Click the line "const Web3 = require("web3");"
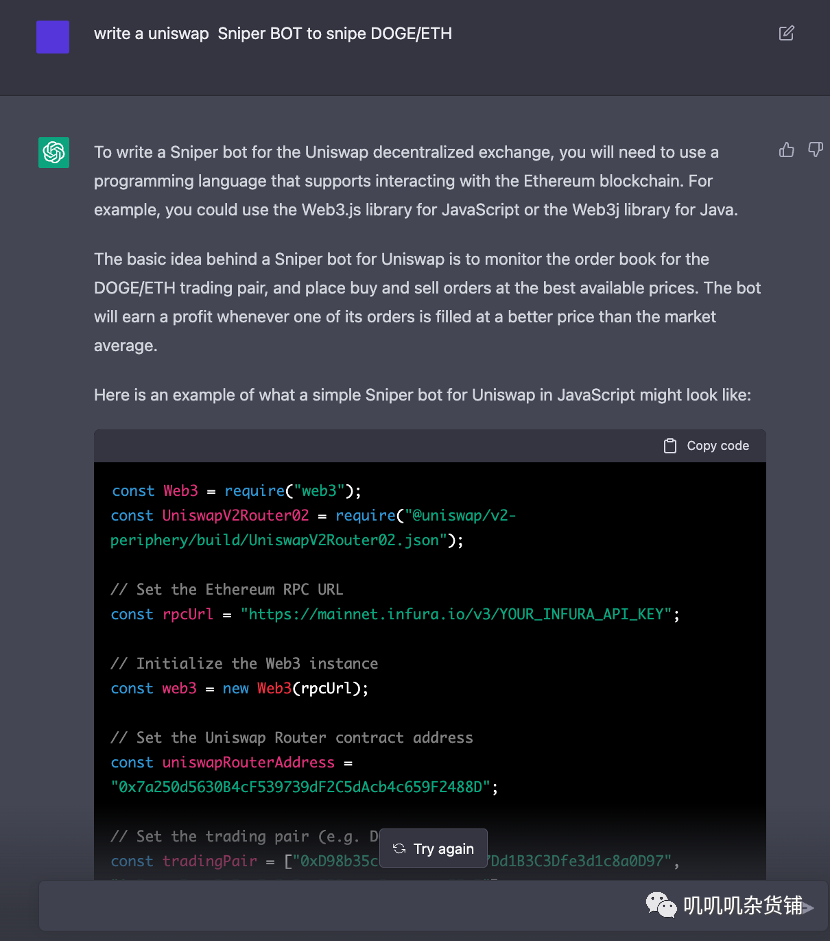 [x=236, y=491]
